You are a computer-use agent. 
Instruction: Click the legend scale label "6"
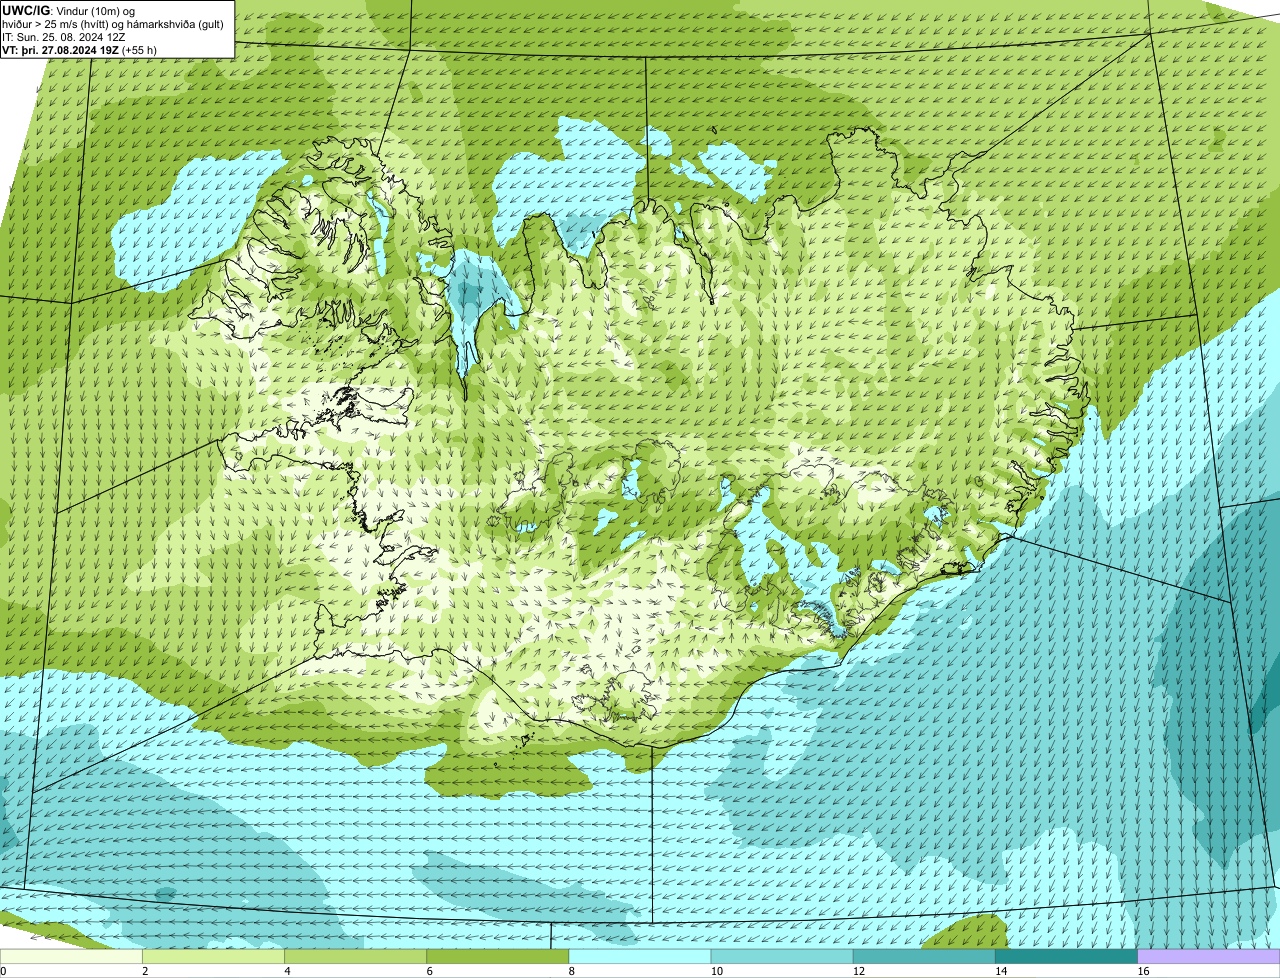coord(429,971)
